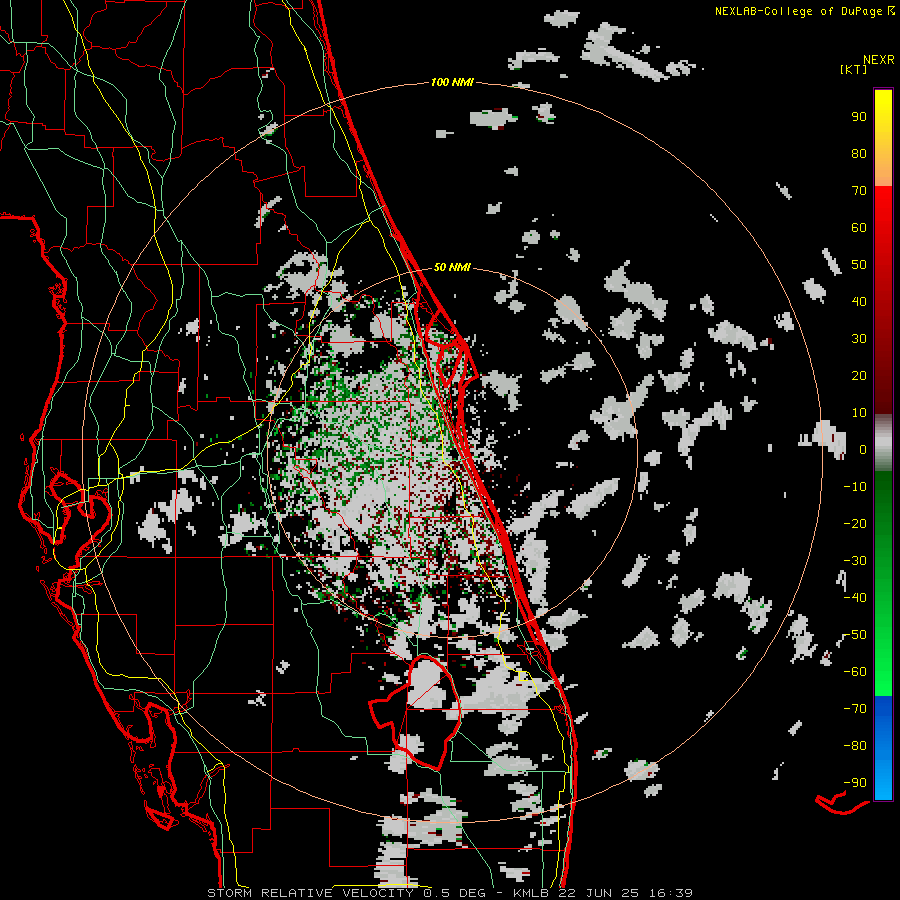Viewport: 900px width, 900px height.
Task: Click the -40 value on the velocity scale
Action: [x=855, y=598]
